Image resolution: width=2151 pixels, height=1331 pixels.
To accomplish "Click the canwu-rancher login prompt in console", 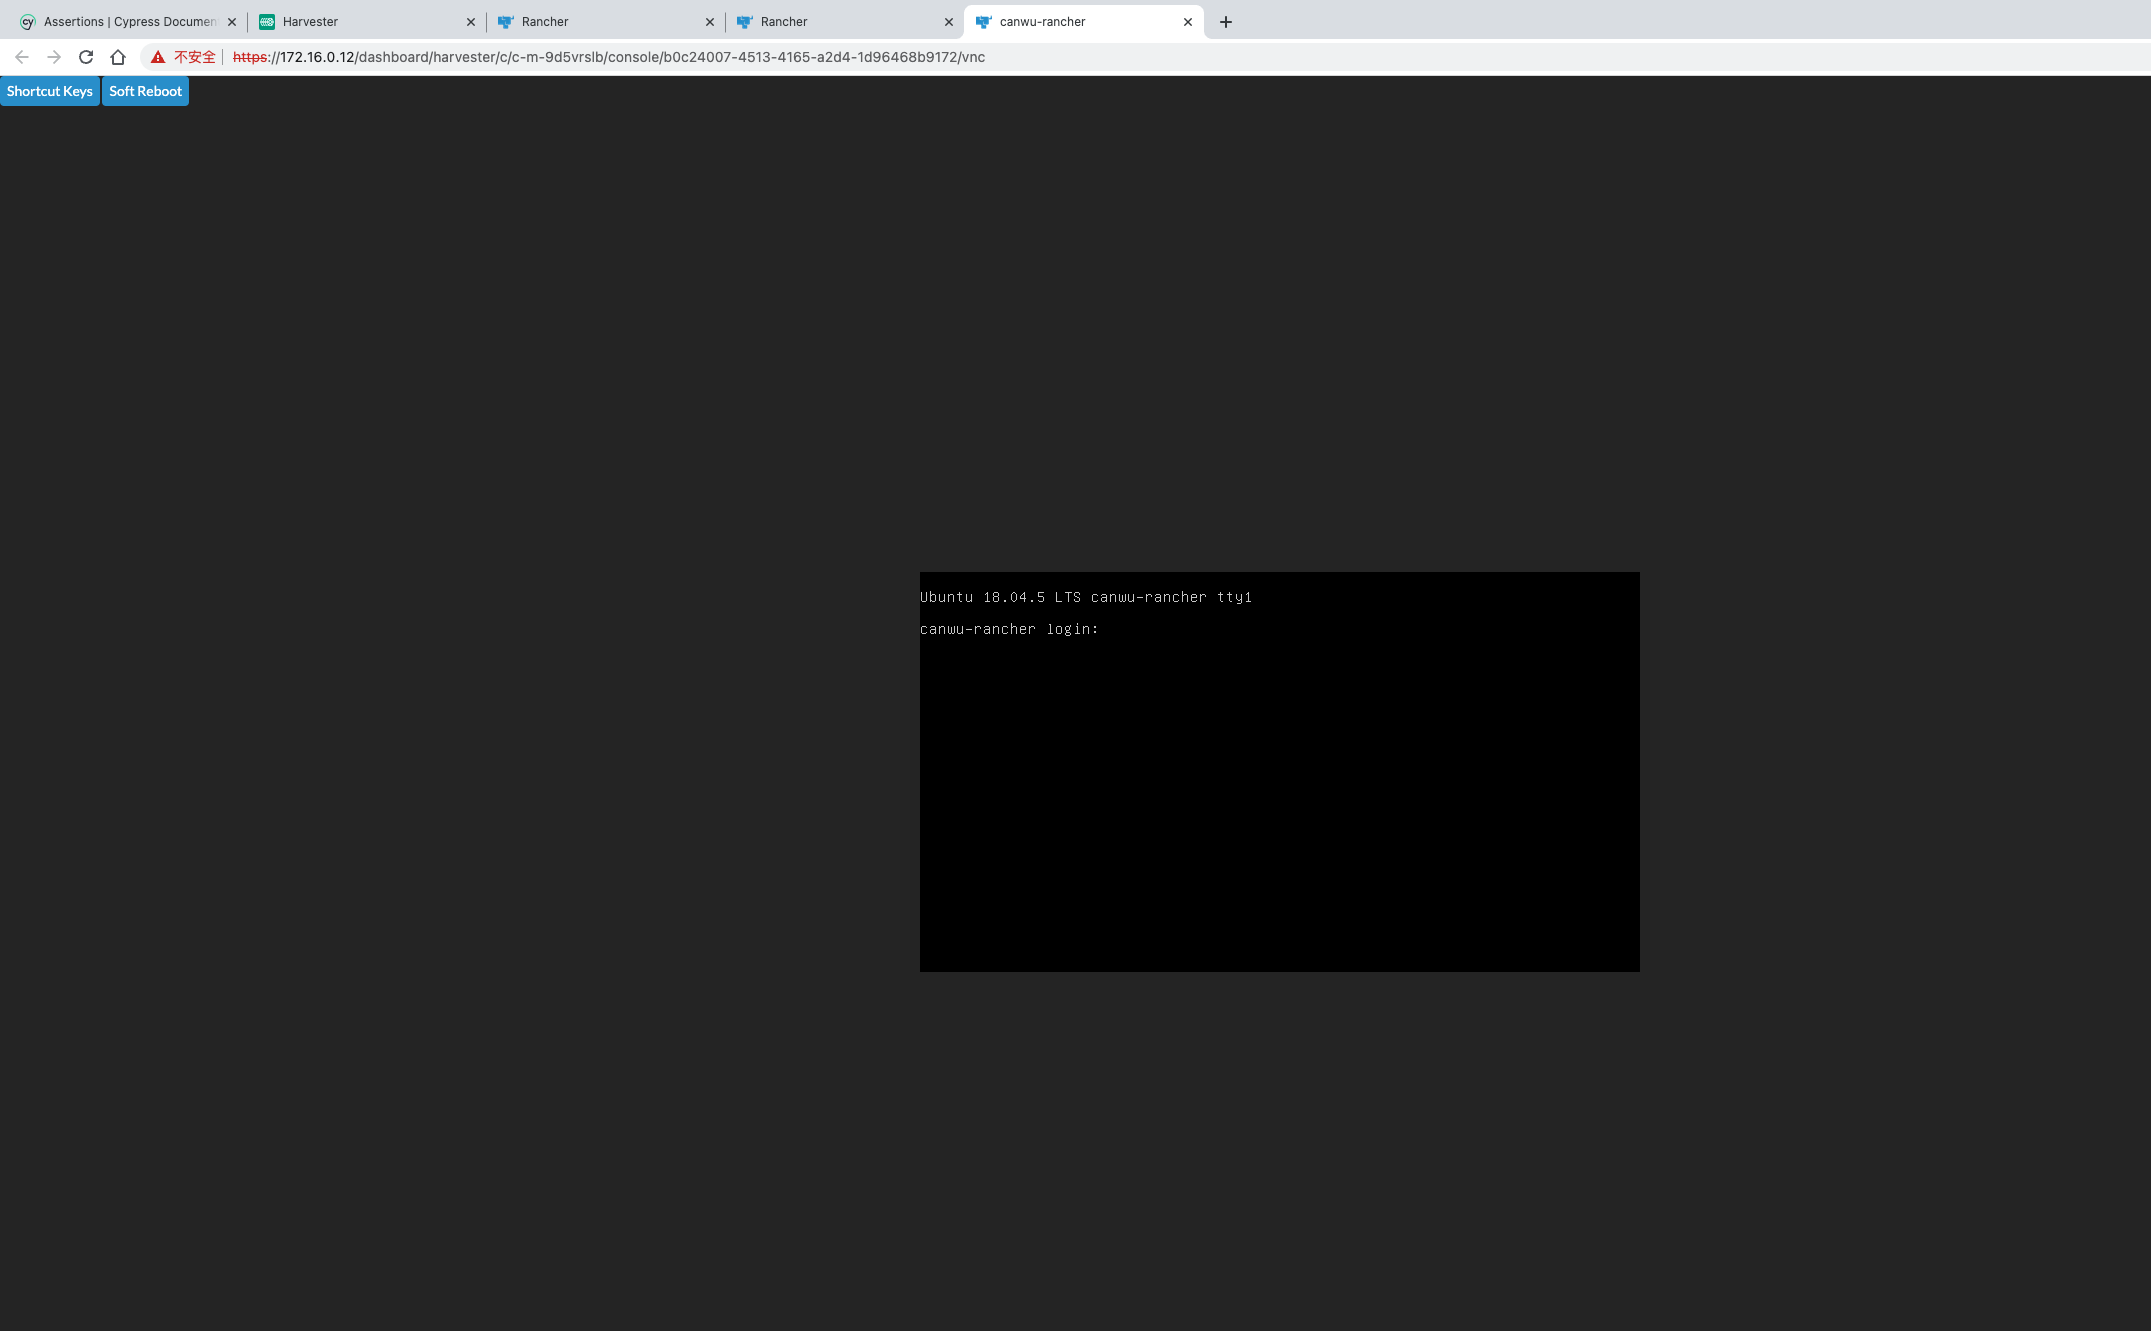I will (1010, 629).
